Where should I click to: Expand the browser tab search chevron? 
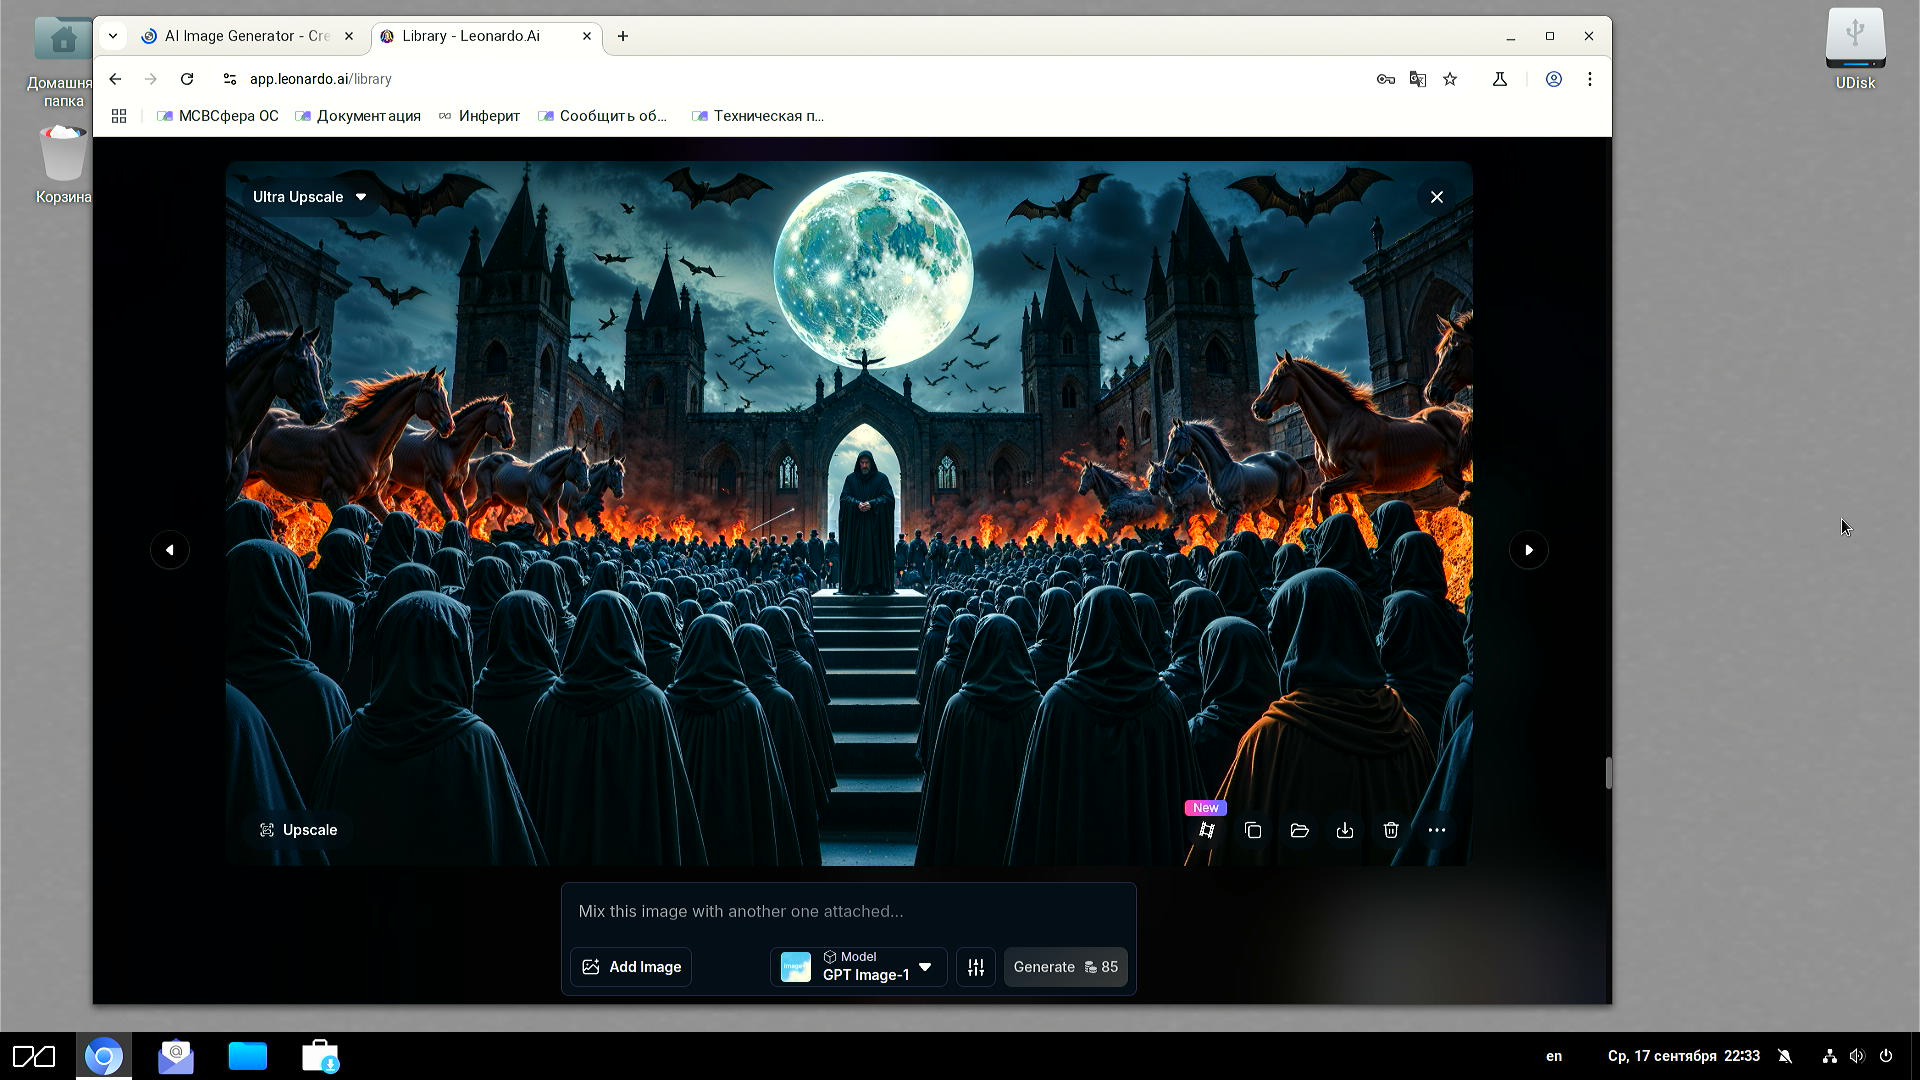coord(113,36)
